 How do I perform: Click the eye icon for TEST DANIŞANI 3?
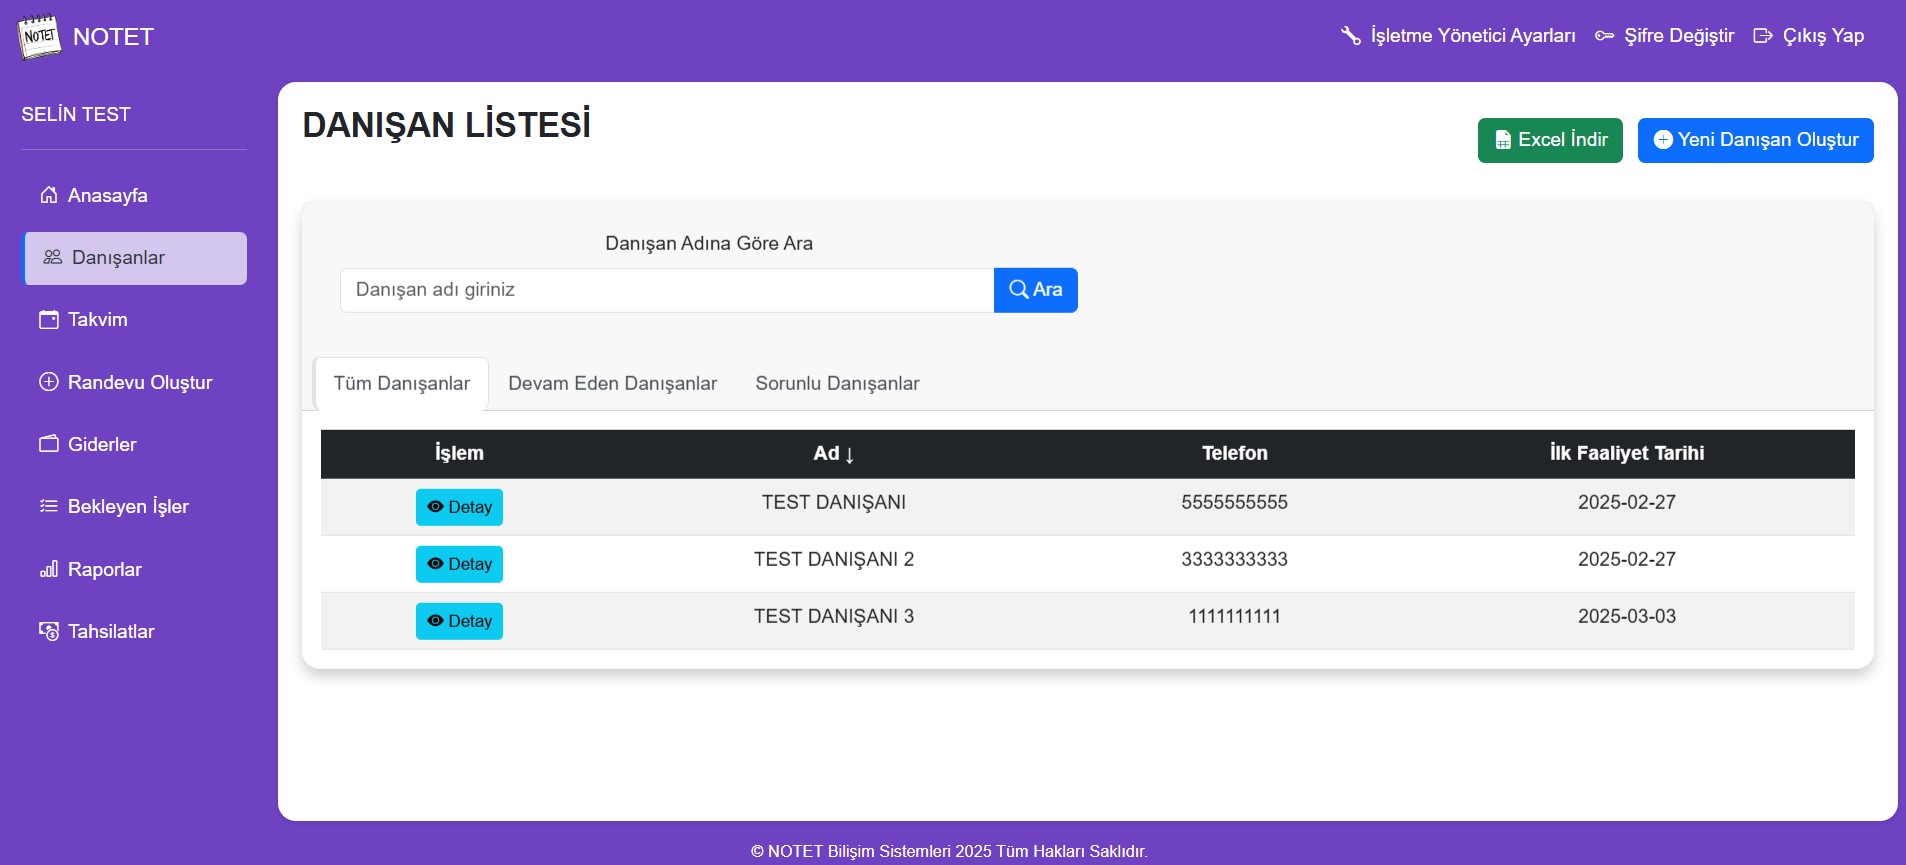click(x=435, y=621)
